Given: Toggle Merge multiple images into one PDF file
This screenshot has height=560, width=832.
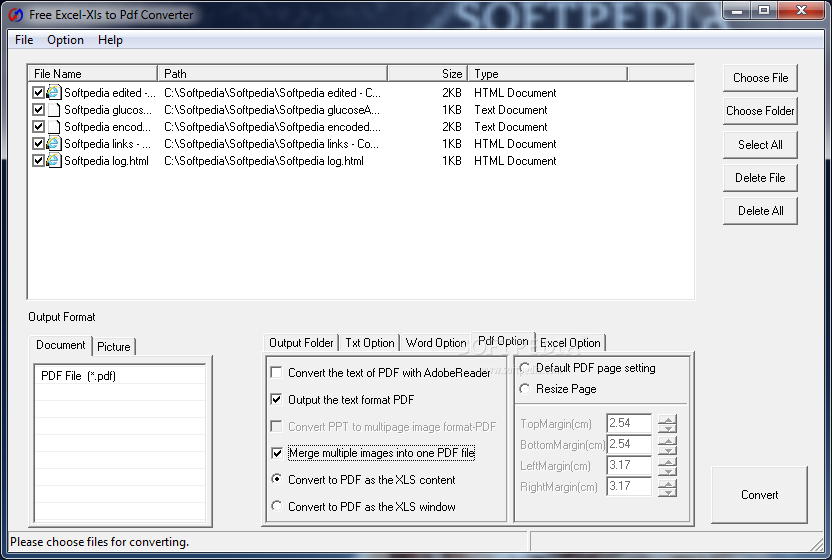Looking at the screenshot, I should pyautogui.click(x=276, y=453).
